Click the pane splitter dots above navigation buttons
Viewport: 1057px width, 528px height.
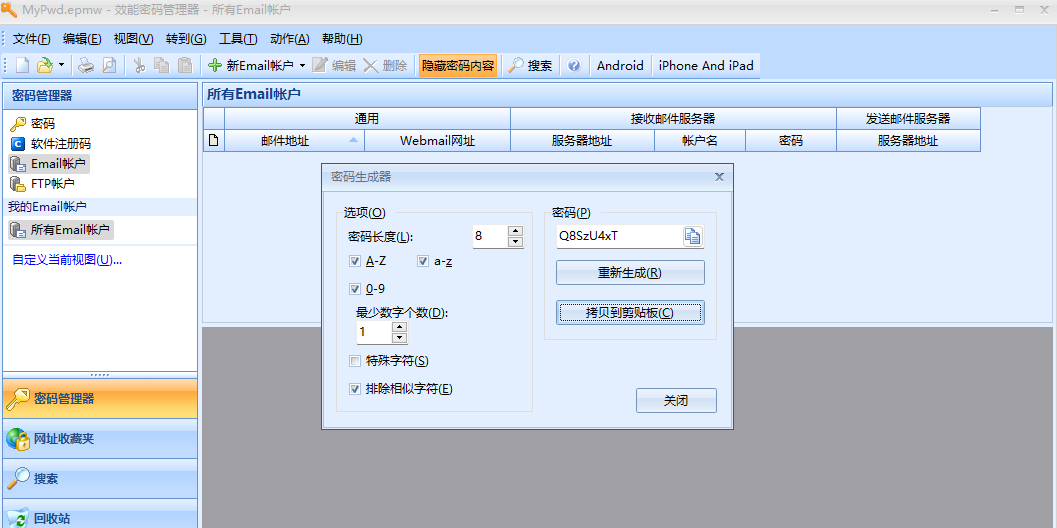tap(100, 374)
